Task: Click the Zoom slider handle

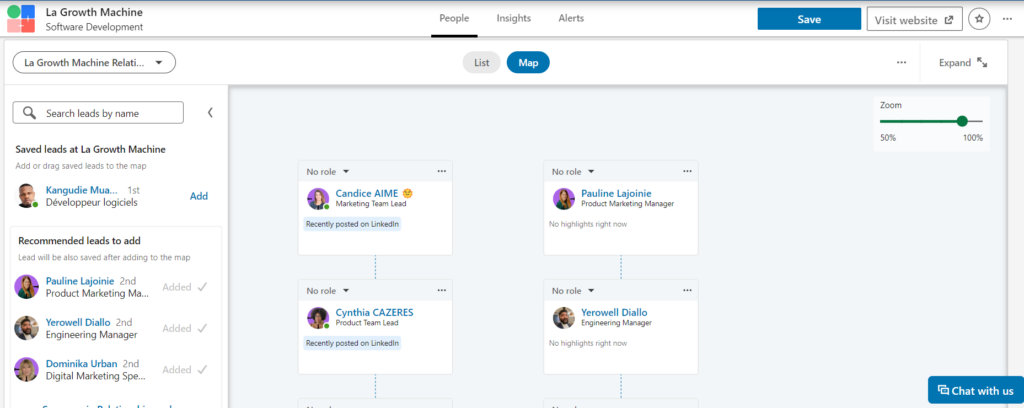Action: [x=962, y=121]
